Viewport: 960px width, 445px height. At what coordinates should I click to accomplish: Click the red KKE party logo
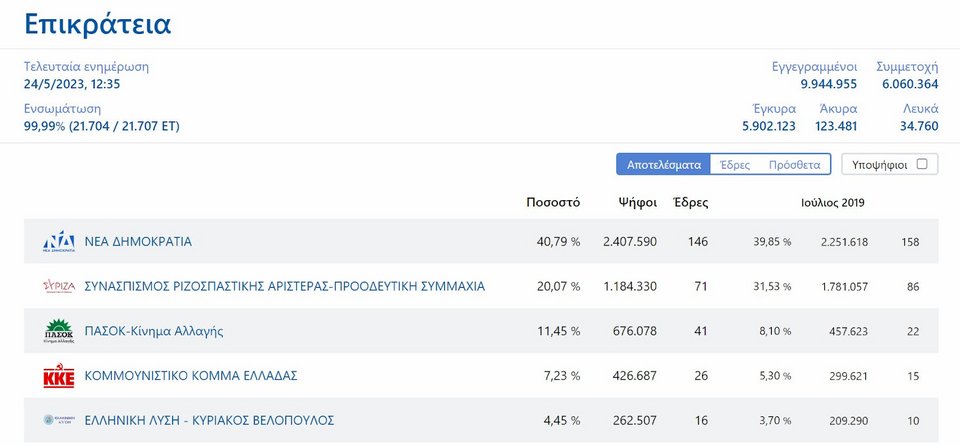tap(59, 376)
